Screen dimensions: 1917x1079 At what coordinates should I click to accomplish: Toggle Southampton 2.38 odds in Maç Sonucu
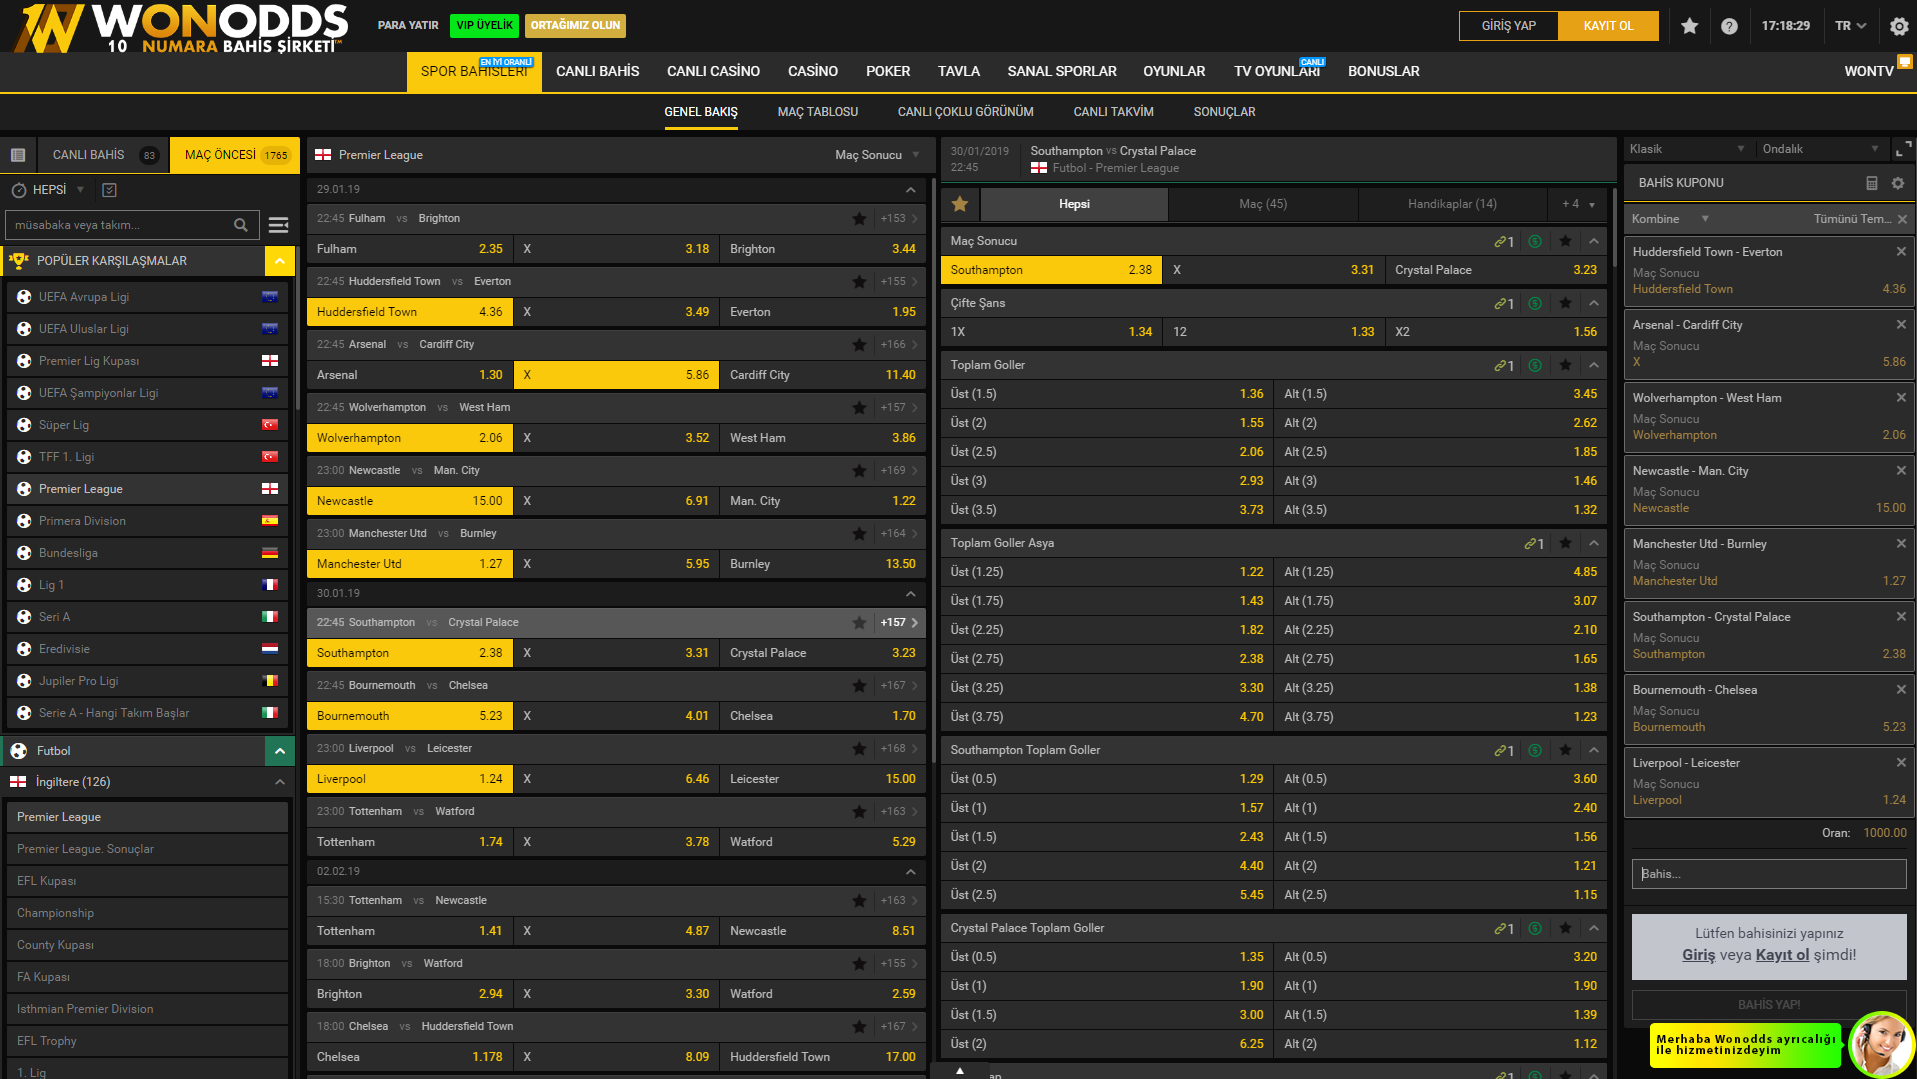tap(1050, 270)
